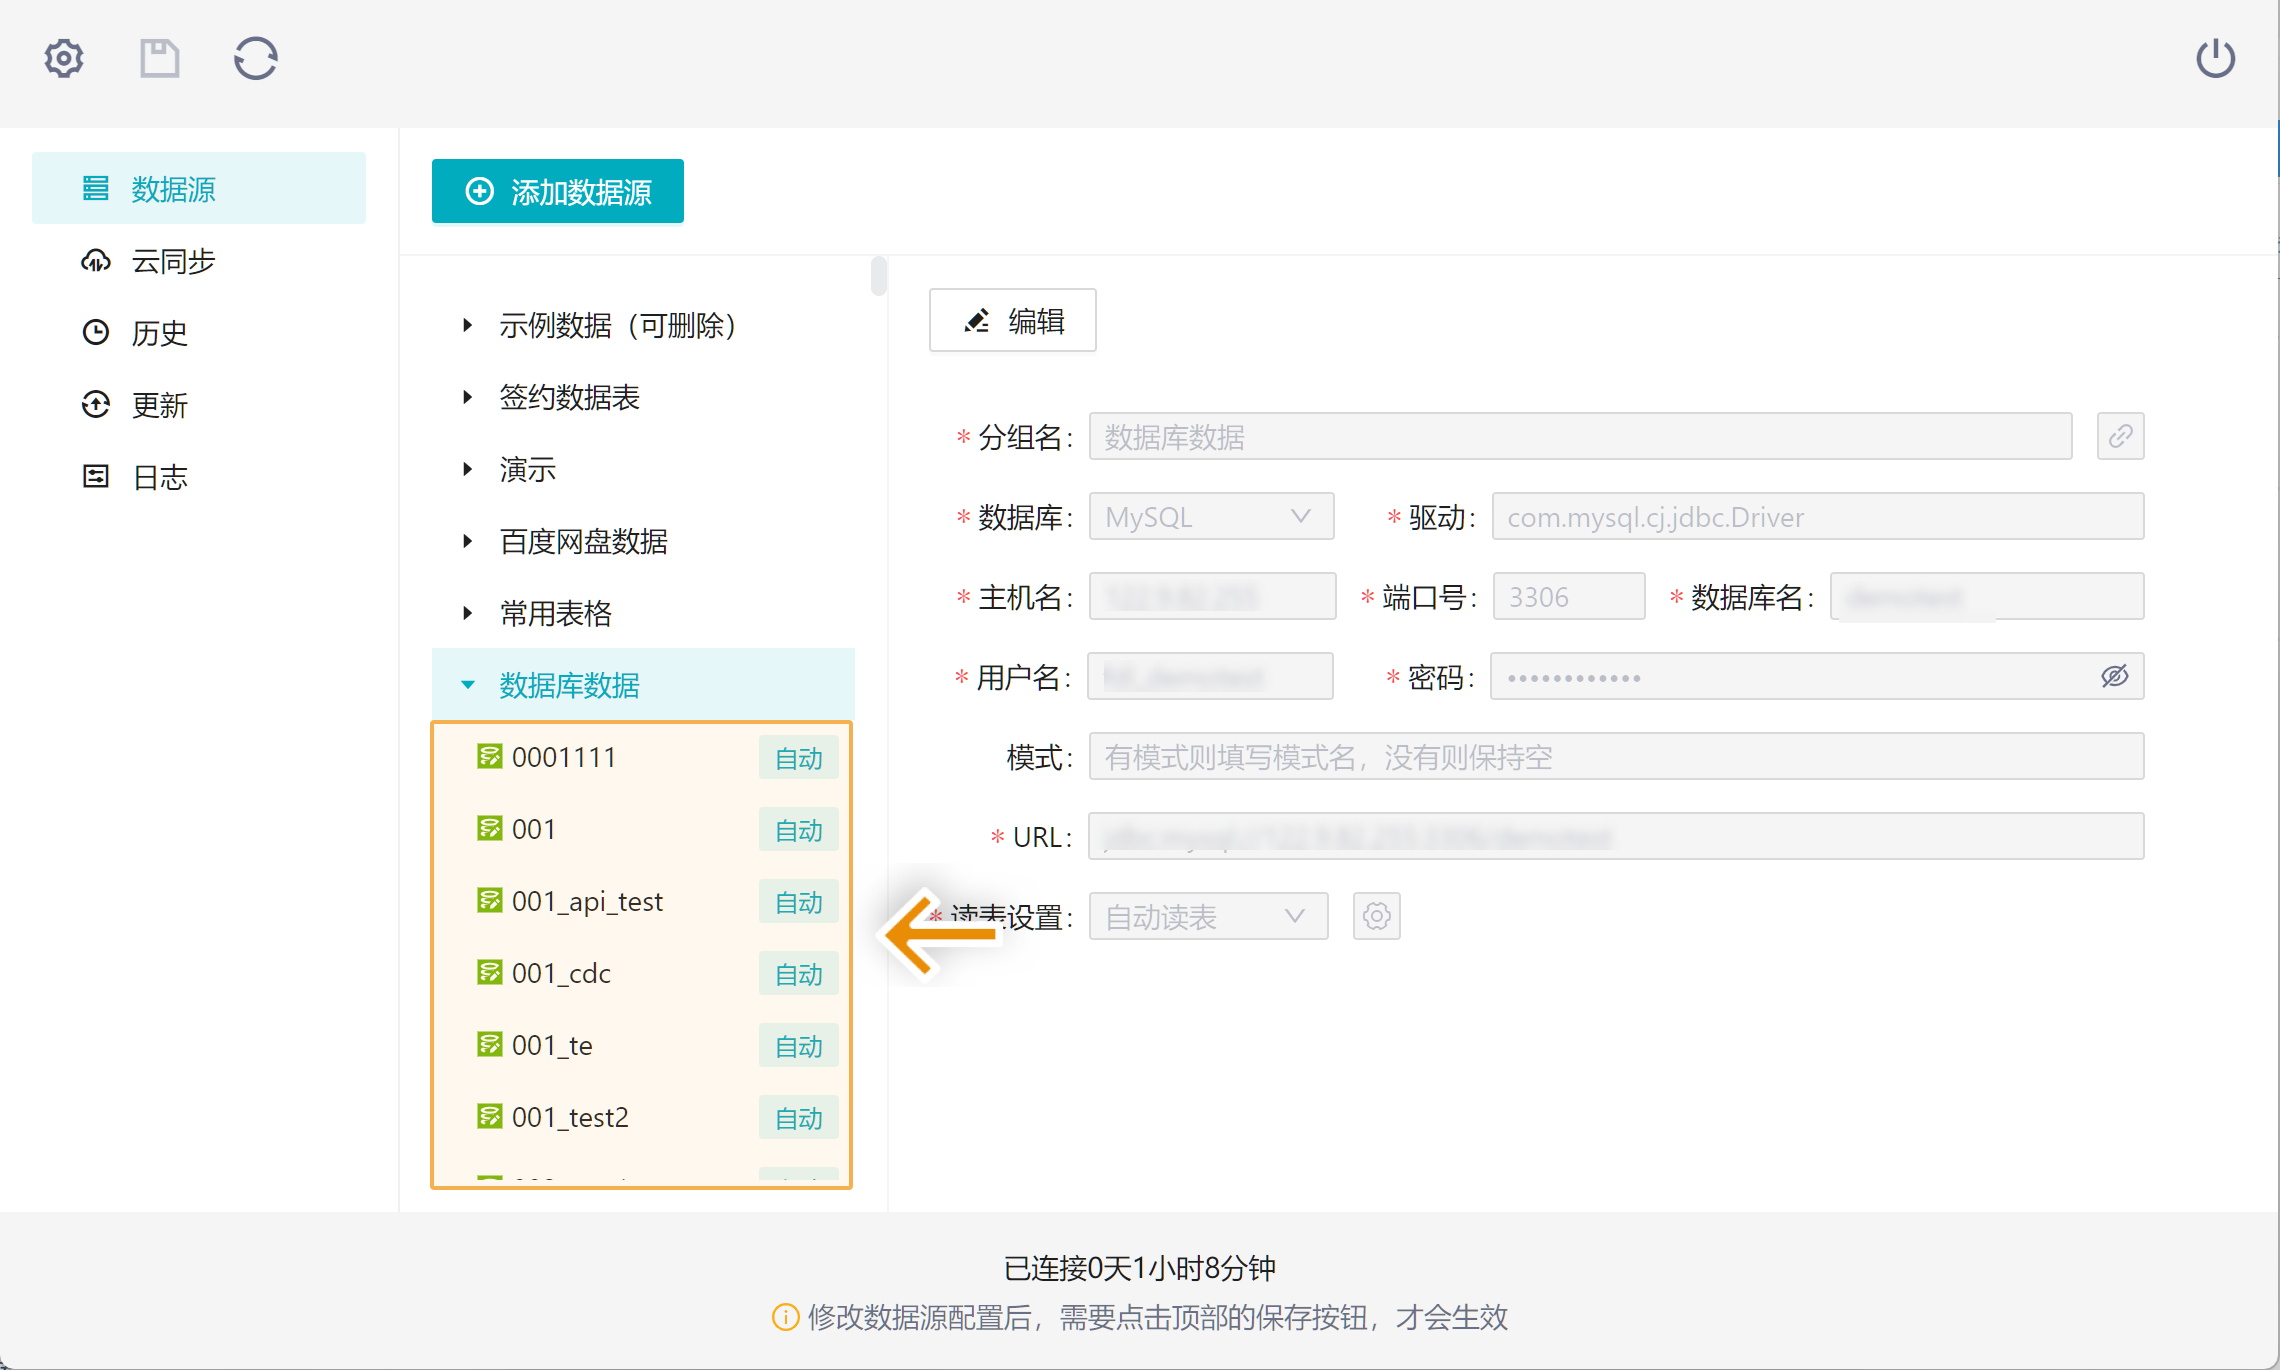Collapse the 数据库数据 group
This screenshot has width=2280, height=1370.
468,685
